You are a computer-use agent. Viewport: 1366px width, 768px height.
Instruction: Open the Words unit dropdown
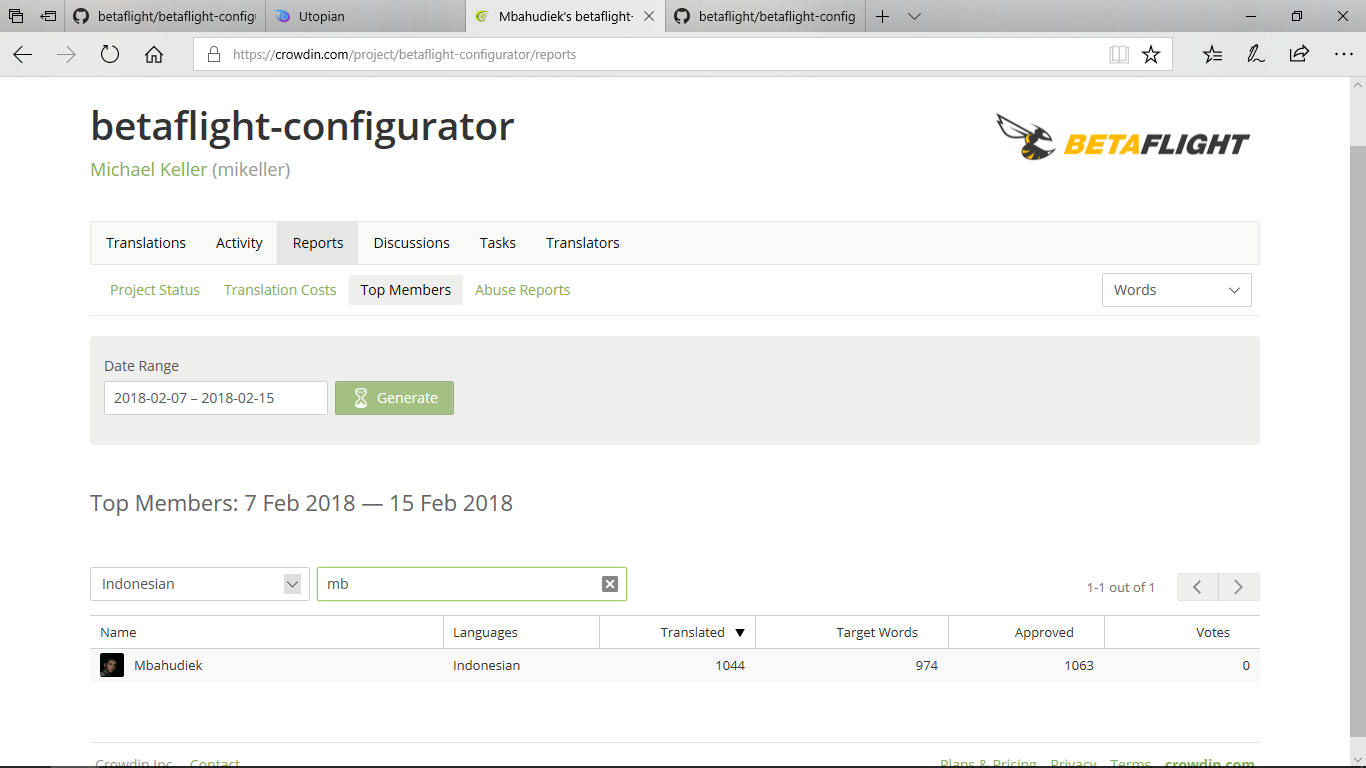pyautogui.click(x=1177, y=290)
